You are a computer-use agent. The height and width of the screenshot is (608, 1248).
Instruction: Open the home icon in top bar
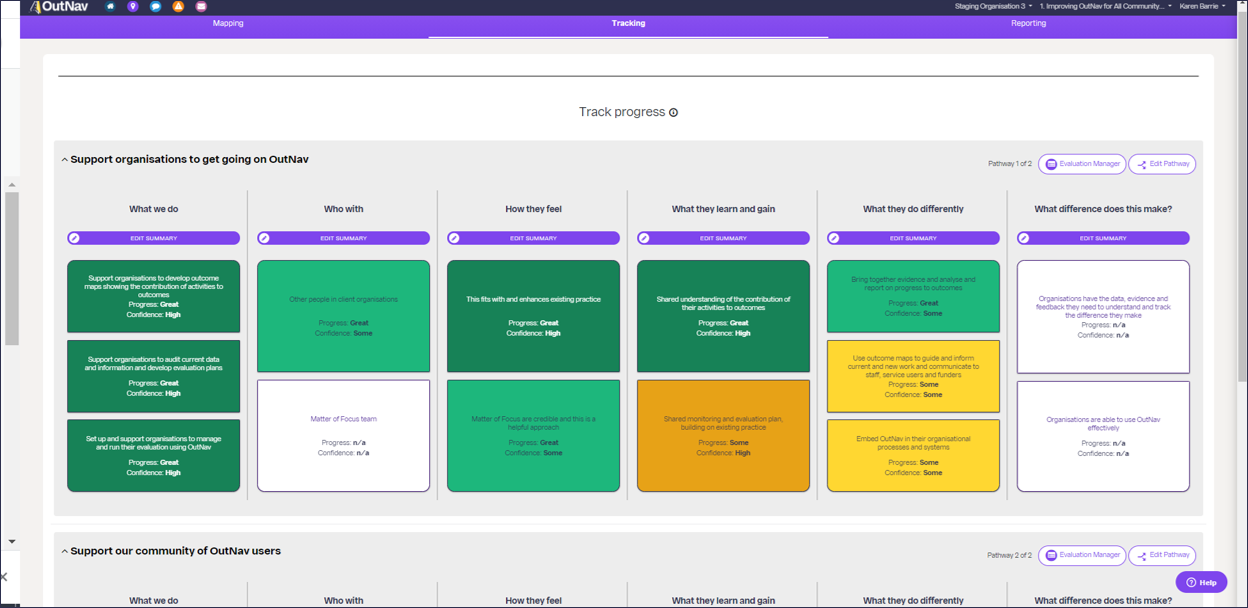[x=110, y=7]
